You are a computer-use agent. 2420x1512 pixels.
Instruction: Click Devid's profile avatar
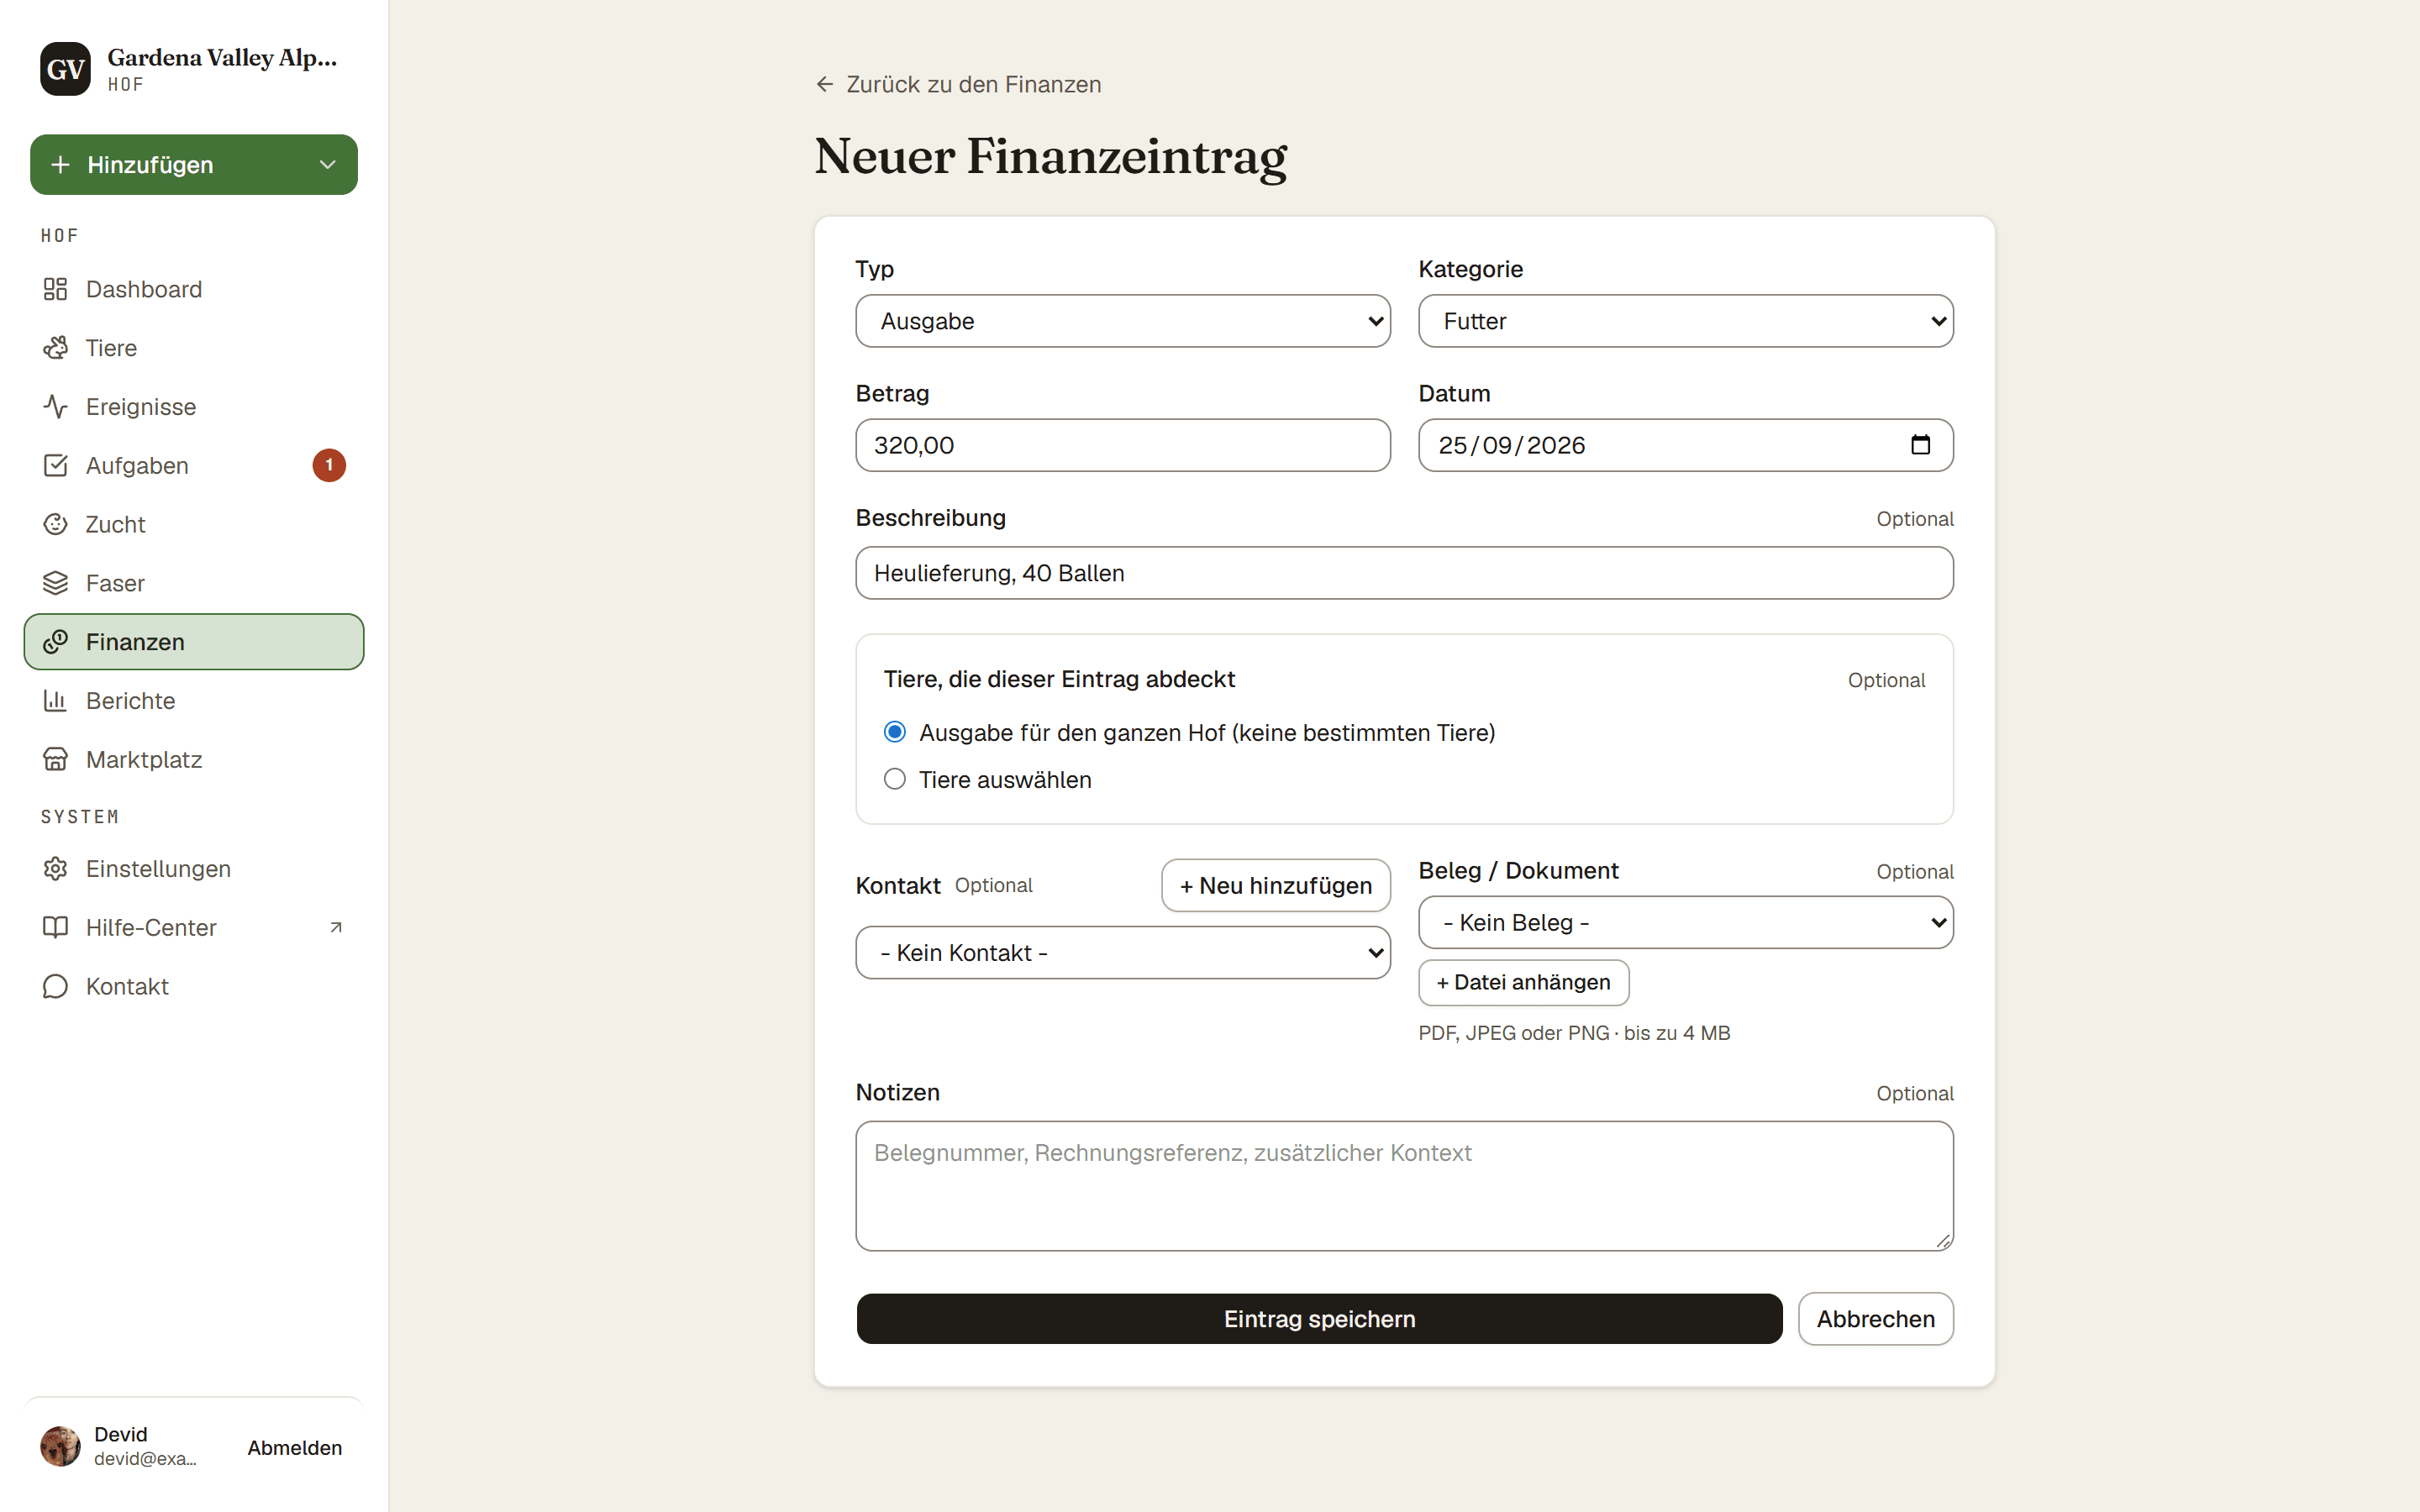[60, 1447]
